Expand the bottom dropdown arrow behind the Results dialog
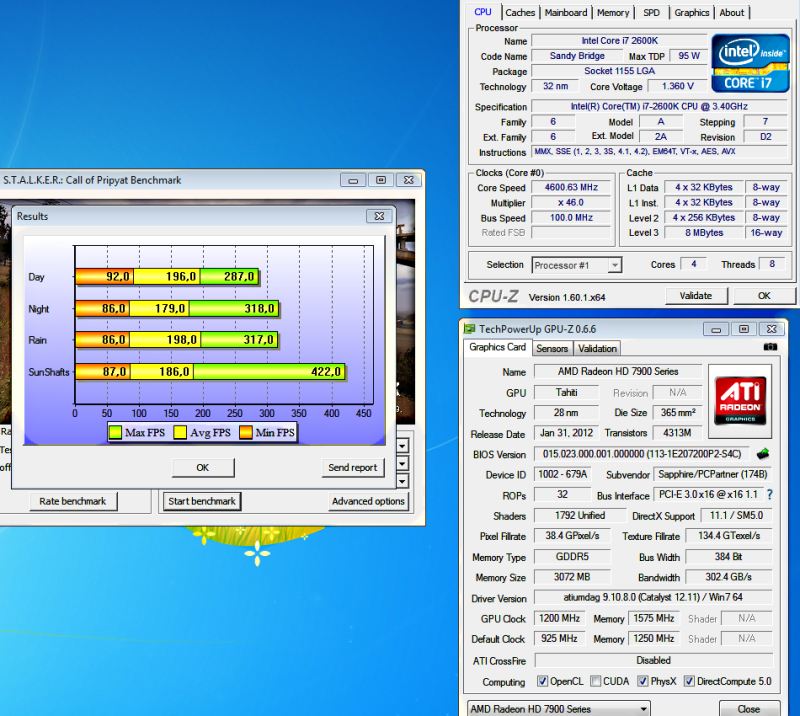800x716 pixels. point(403,481)
